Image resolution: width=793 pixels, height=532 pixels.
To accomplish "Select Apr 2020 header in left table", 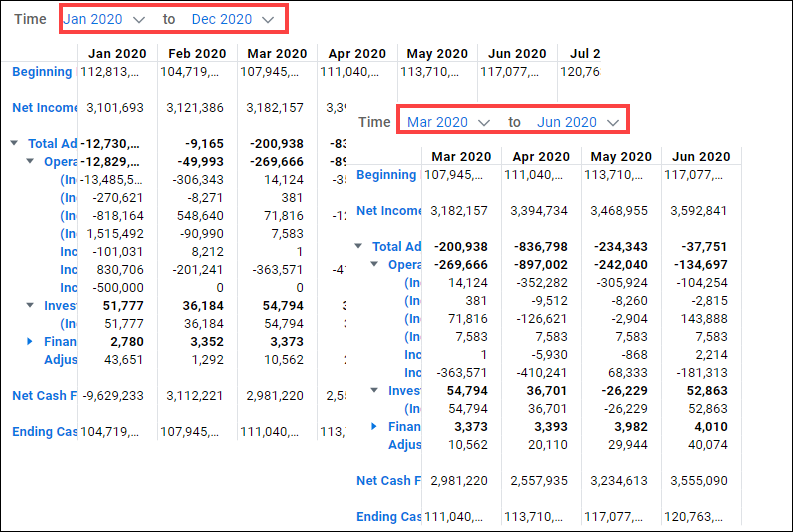I will coord(357,54).
